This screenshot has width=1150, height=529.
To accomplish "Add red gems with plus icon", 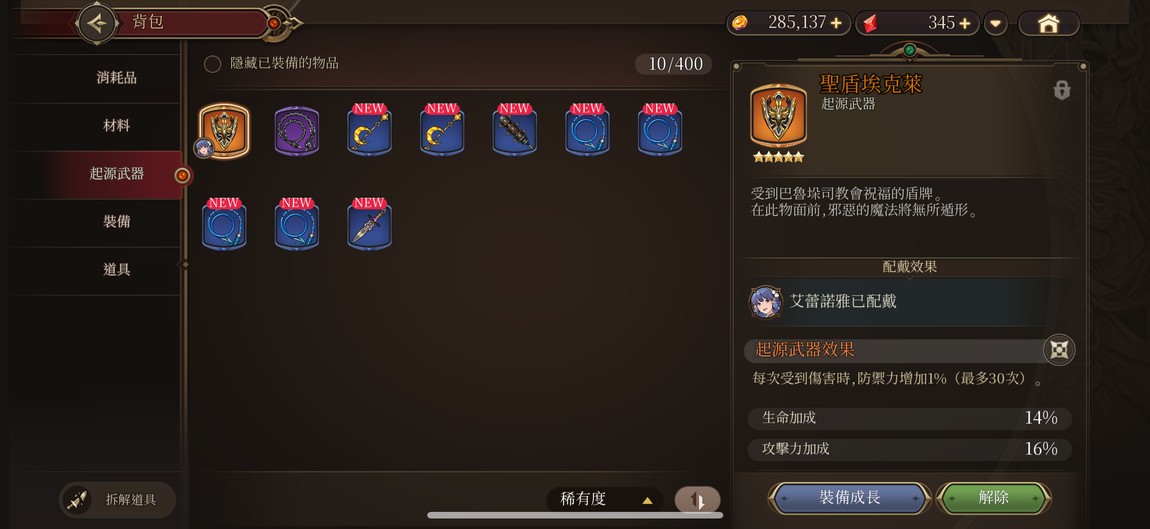I will 964,23.
